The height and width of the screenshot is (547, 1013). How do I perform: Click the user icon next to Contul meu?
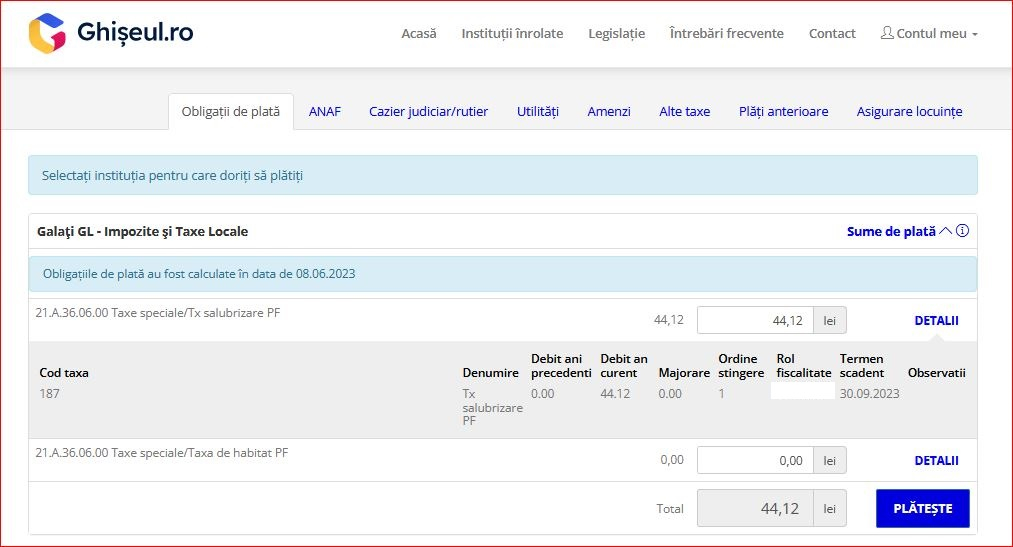point(887,33)
